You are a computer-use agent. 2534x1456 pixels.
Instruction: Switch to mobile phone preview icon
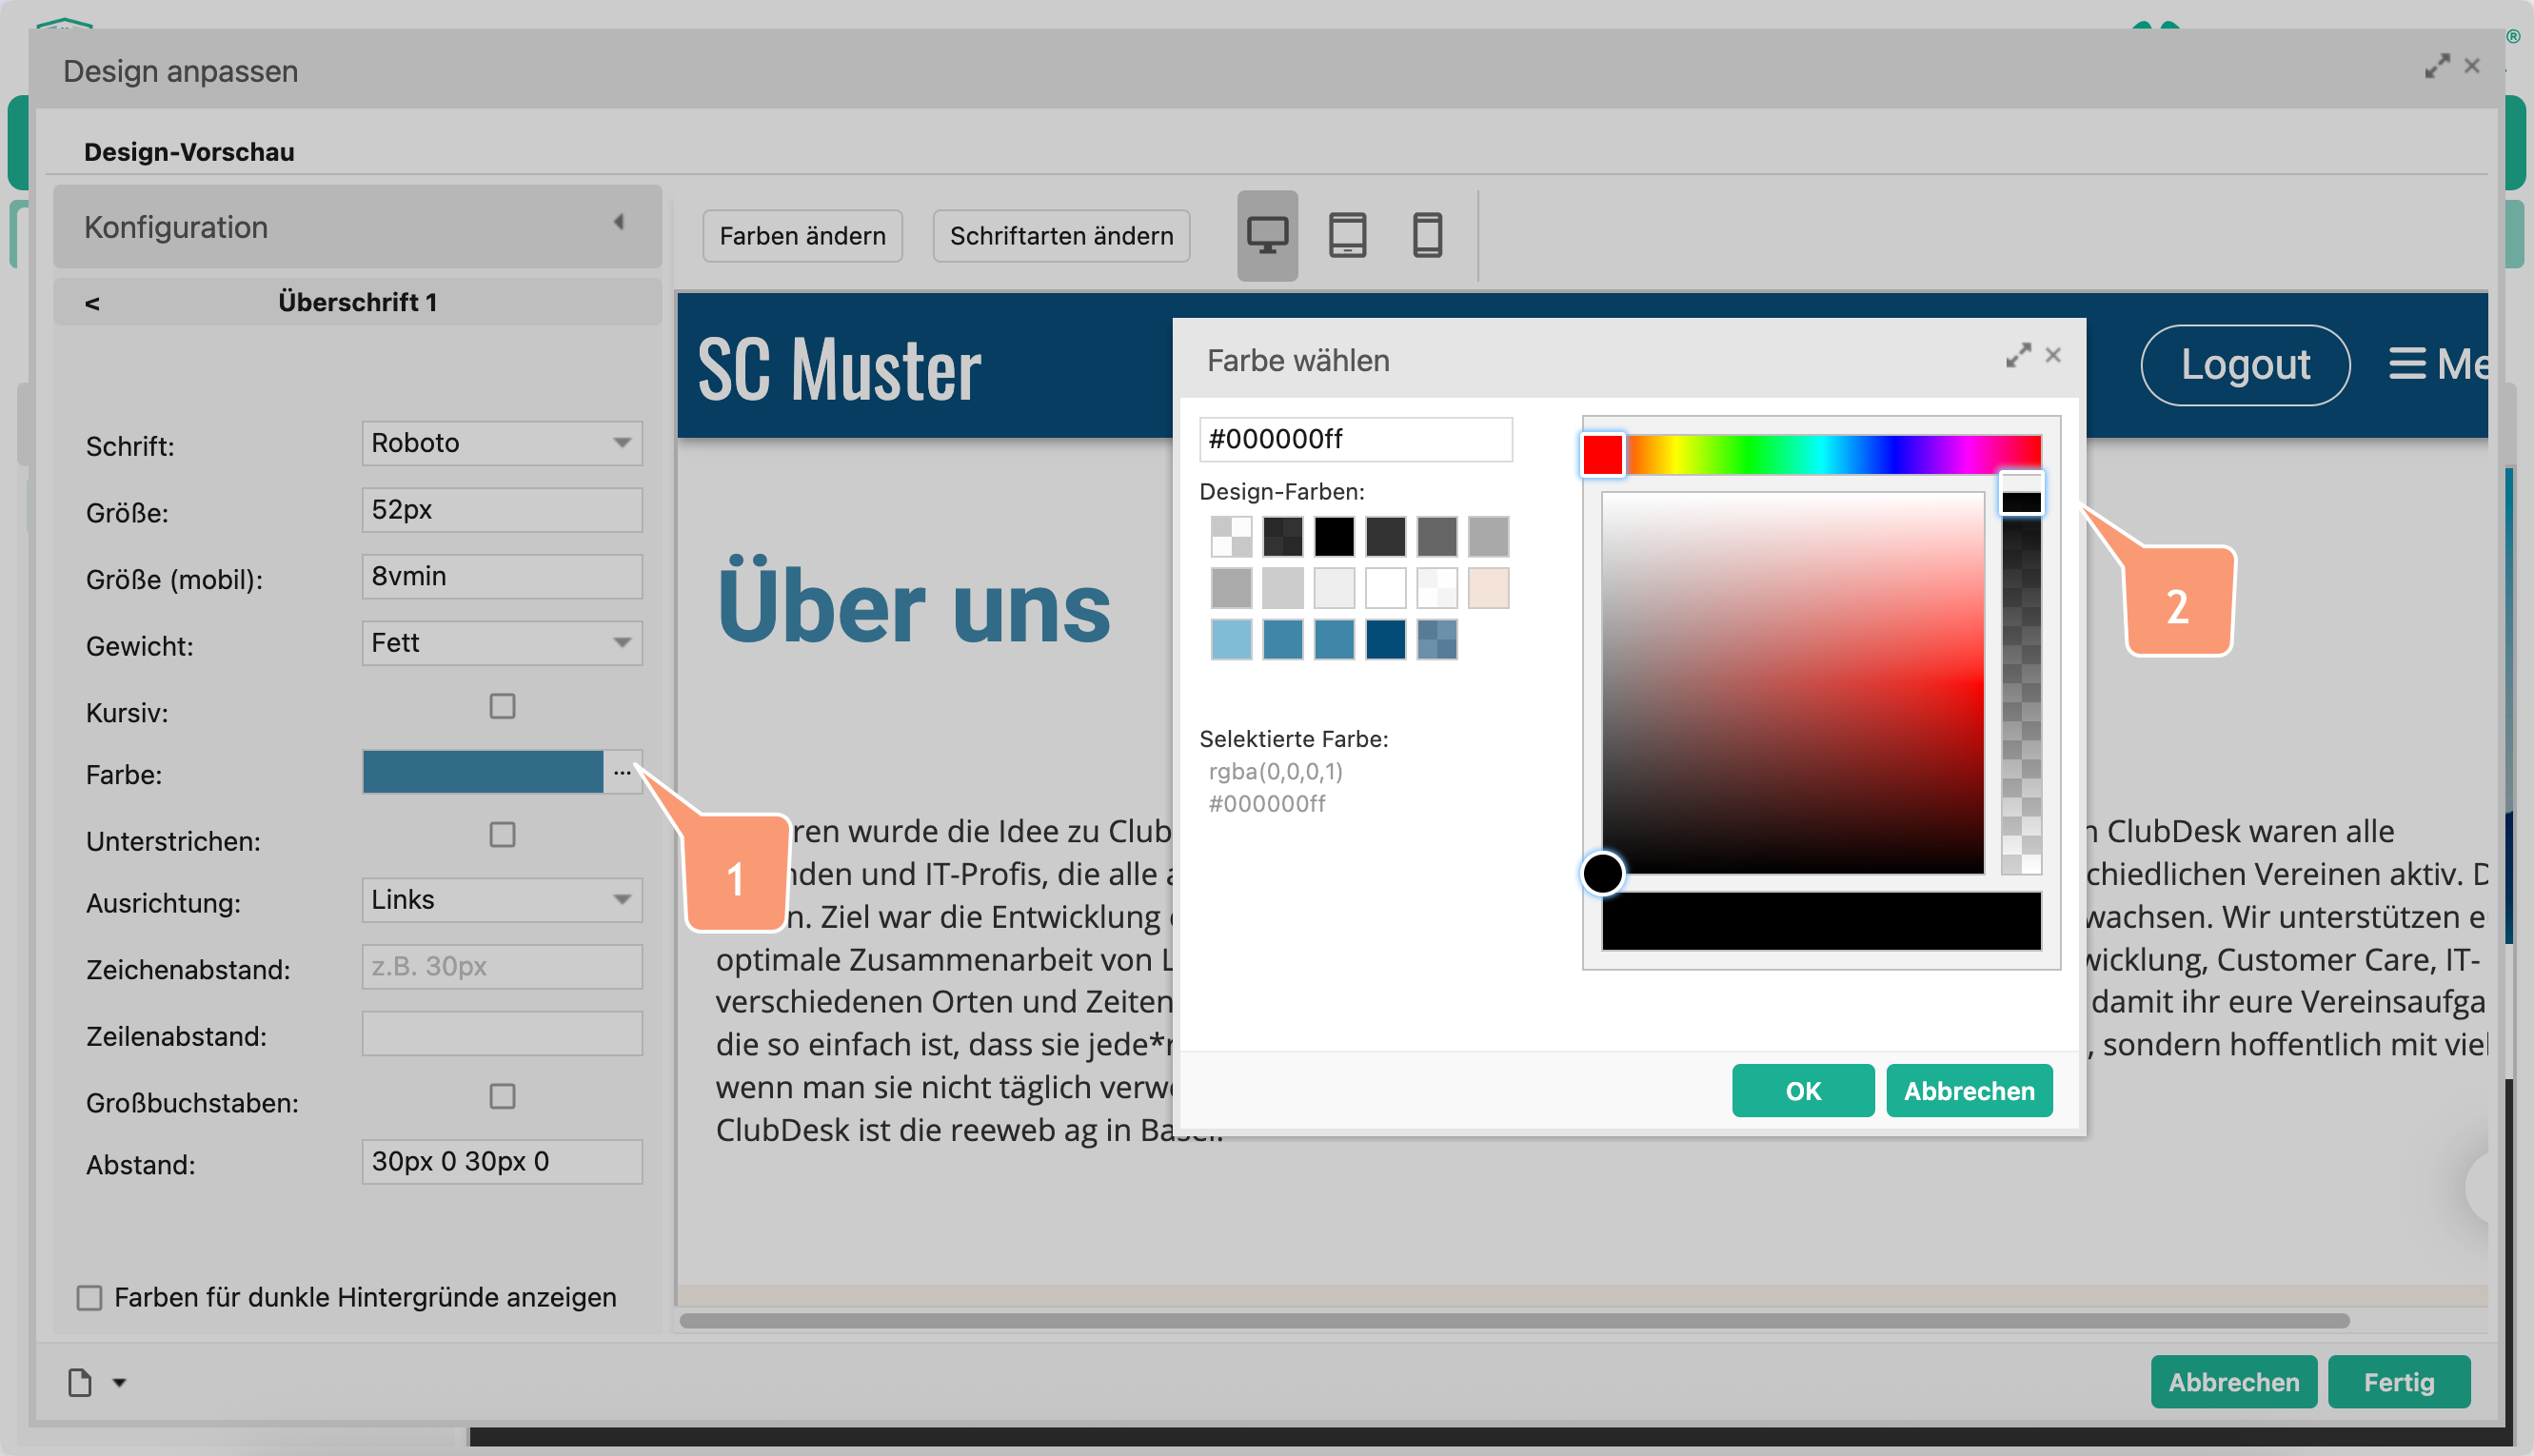[1426, 236]
